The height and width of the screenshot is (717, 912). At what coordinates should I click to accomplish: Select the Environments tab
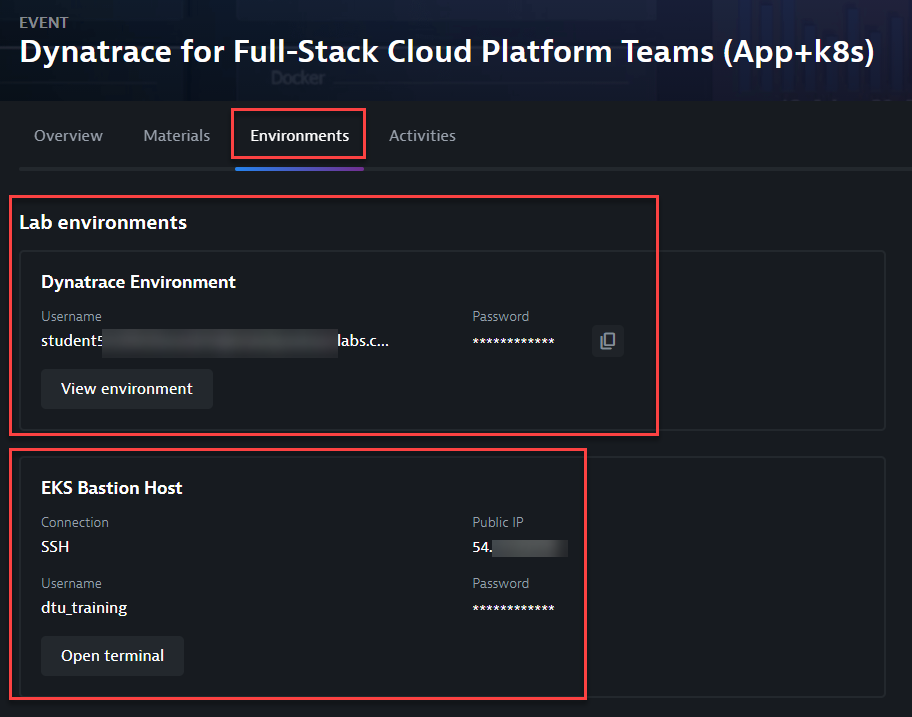(x=299, y=136)
